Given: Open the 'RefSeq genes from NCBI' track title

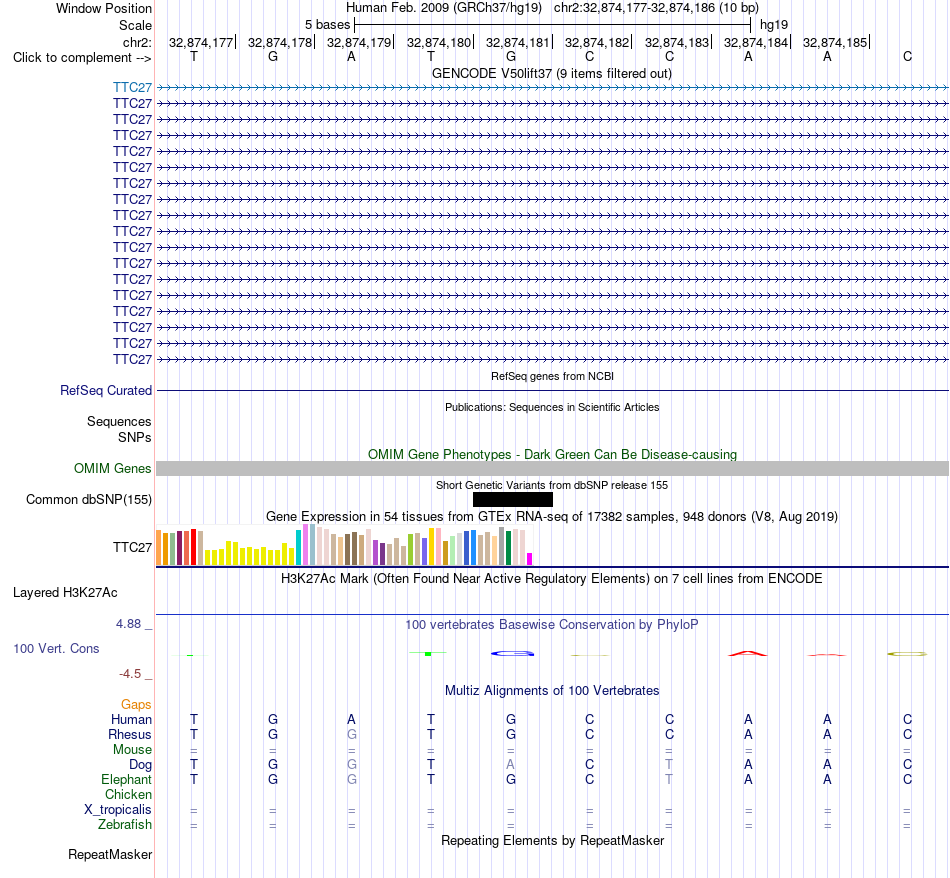Looking at the screenshot, I should [552, 376].
